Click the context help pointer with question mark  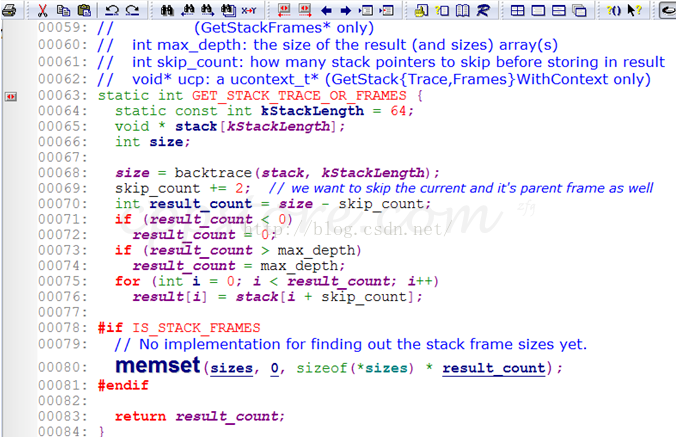(633, 11)
